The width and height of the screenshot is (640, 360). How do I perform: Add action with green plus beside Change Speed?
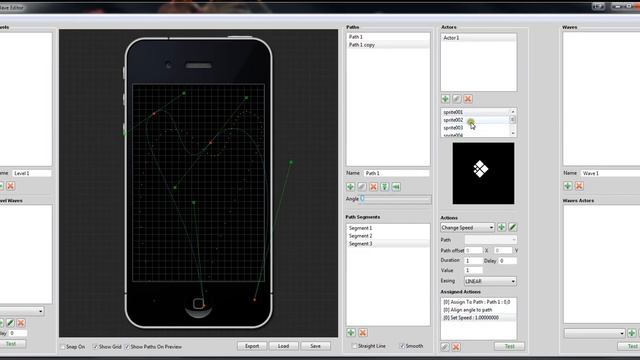(501, 227)
